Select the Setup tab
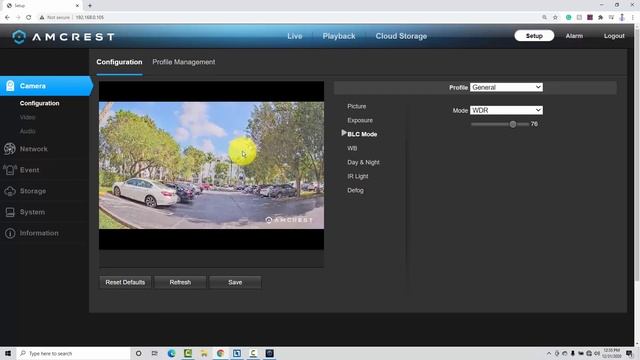Viewport: 640px width, 360px height. click(x=534, y=36)
